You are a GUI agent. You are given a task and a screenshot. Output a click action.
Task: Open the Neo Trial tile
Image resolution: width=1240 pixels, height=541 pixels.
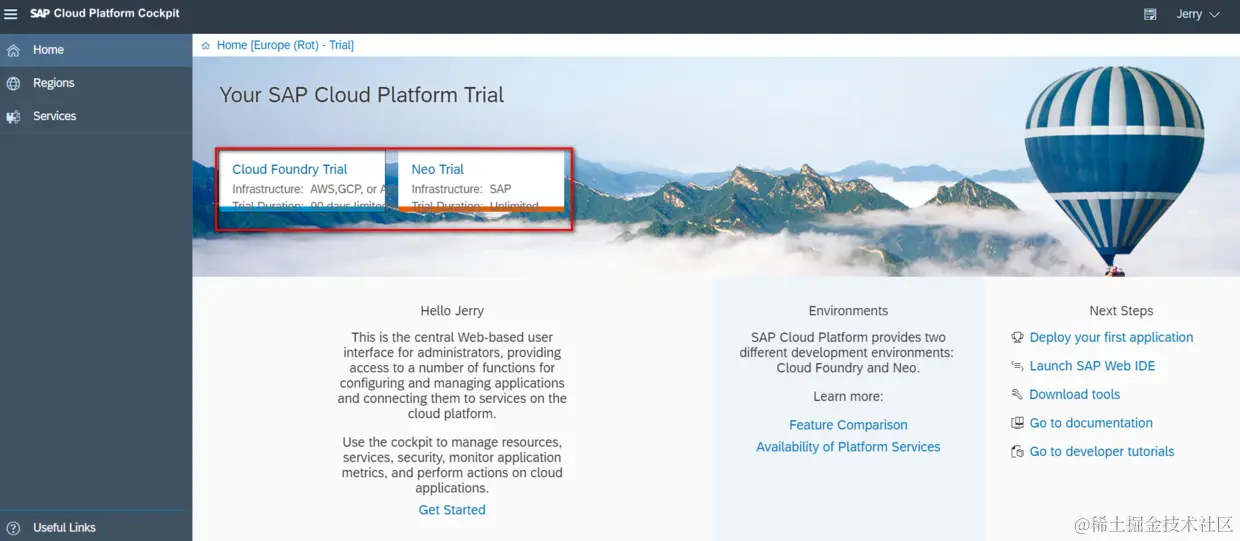coord(481,181)
